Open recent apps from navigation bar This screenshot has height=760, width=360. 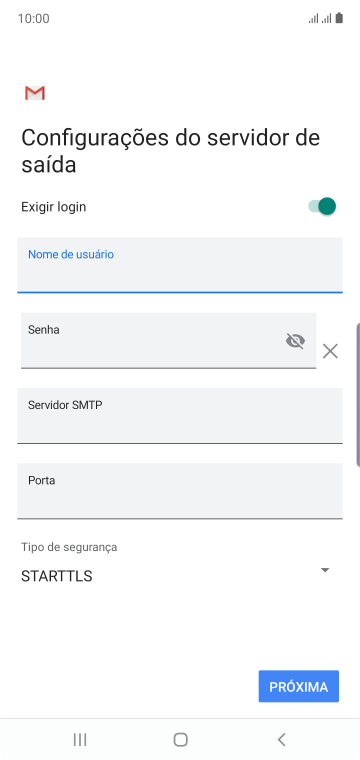pos(80,739)
